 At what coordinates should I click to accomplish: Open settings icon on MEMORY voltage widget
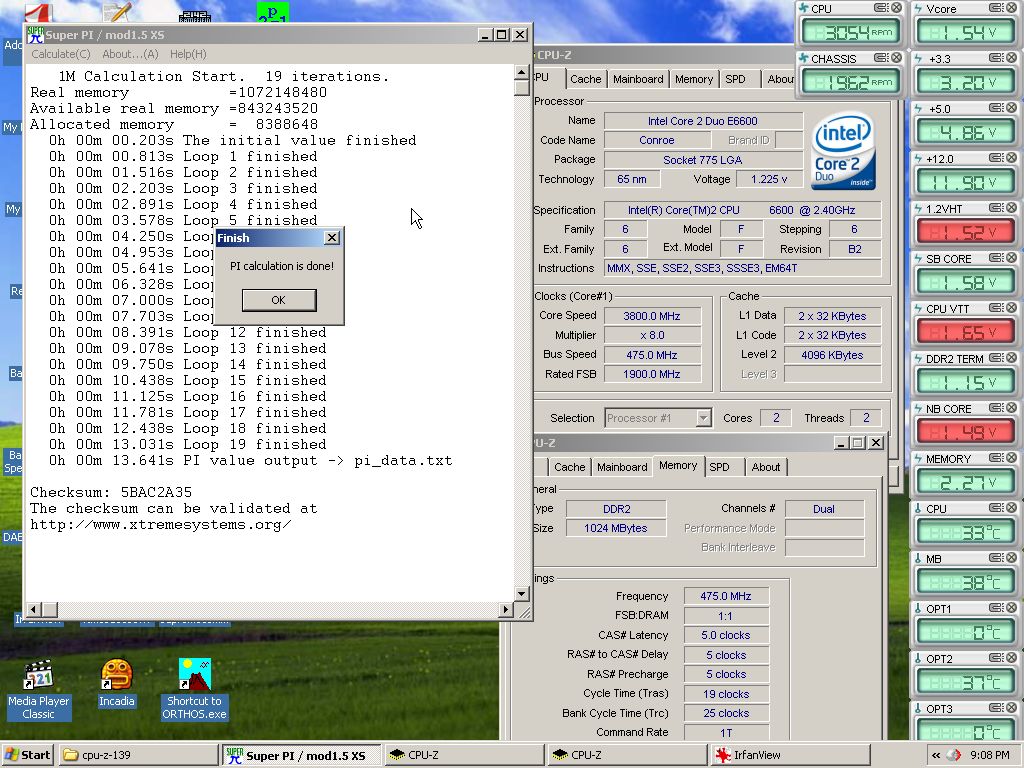996,458
